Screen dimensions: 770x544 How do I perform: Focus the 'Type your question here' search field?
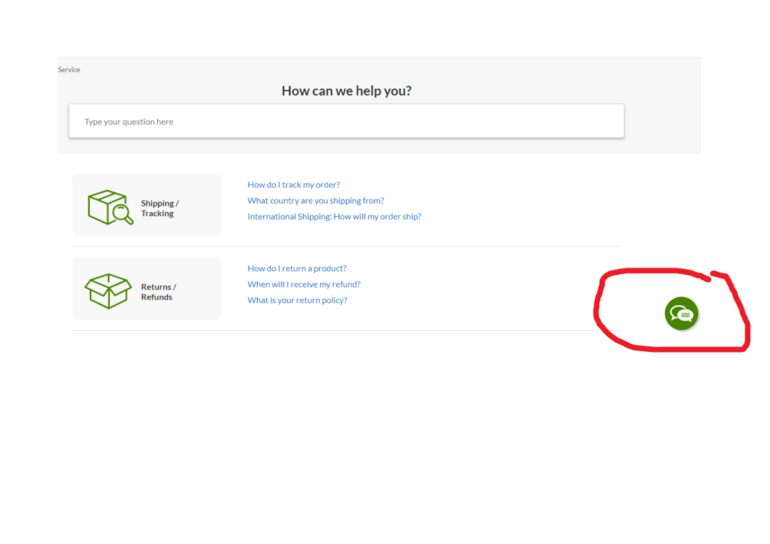[x=346, y=122]
